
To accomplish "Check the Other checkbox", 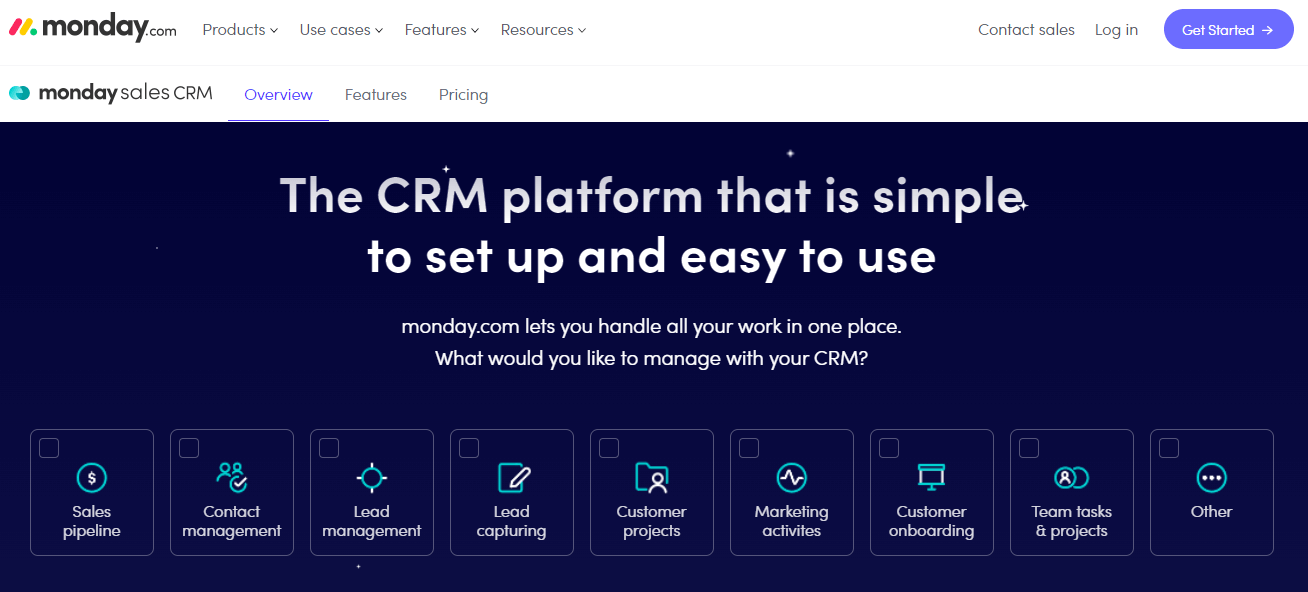I will [1169, 448].
